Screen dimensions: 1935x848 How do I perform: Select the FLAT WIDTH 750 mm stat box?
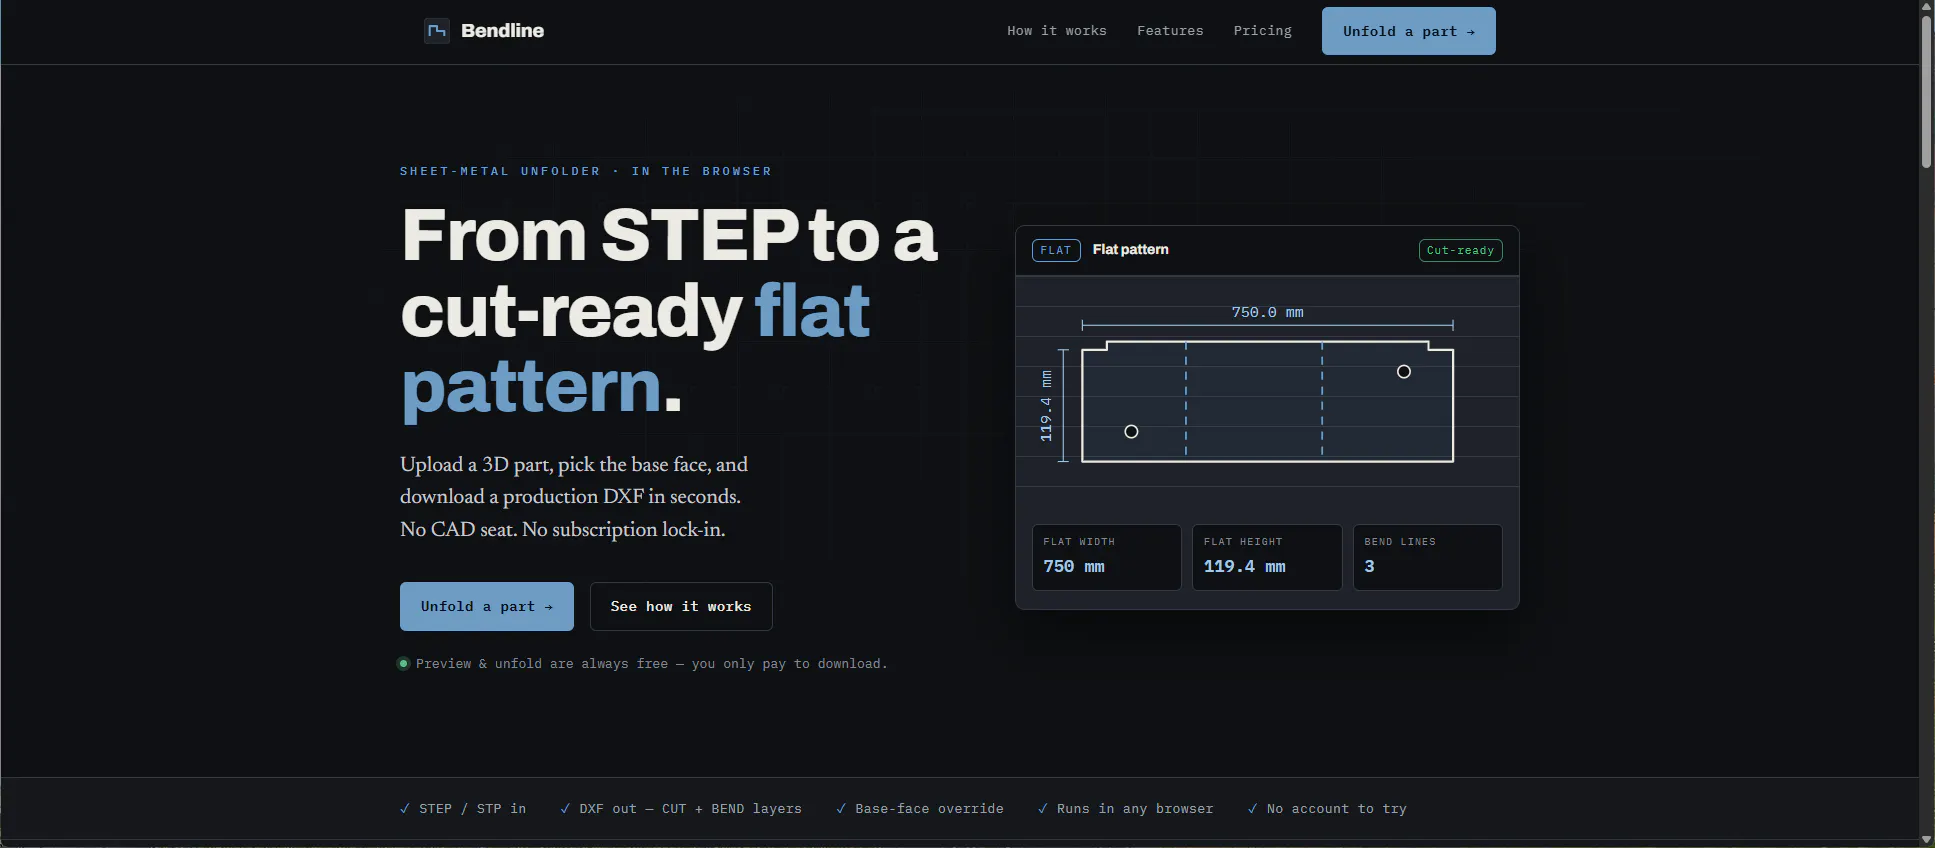(x=1106, y=557)
